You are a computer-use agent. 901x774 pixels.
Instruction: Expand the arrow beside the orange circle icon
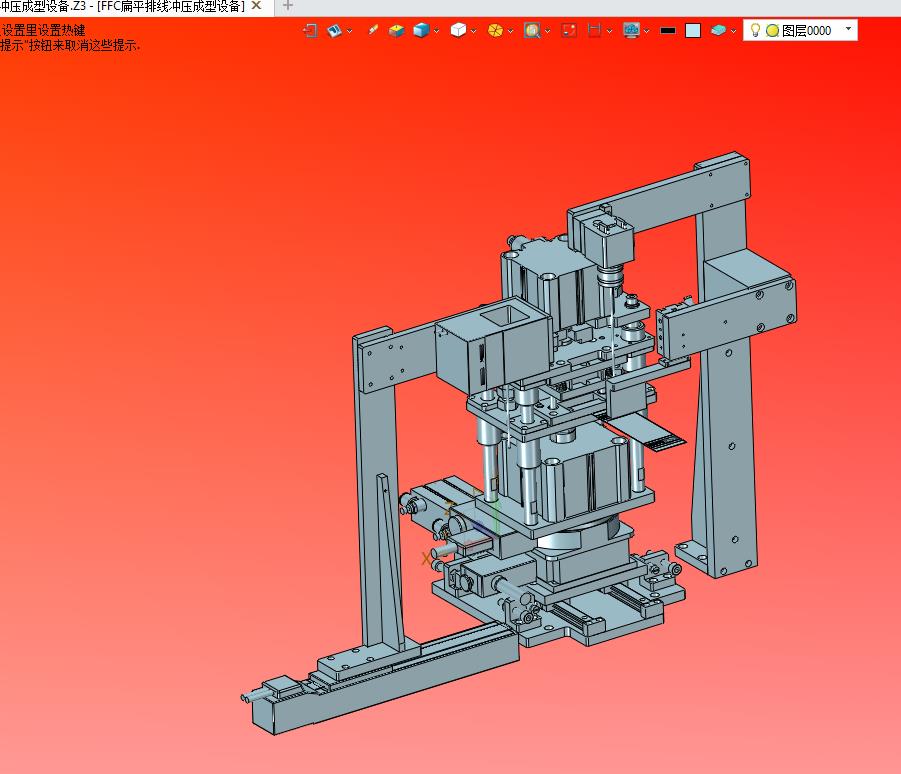point(510,31)
